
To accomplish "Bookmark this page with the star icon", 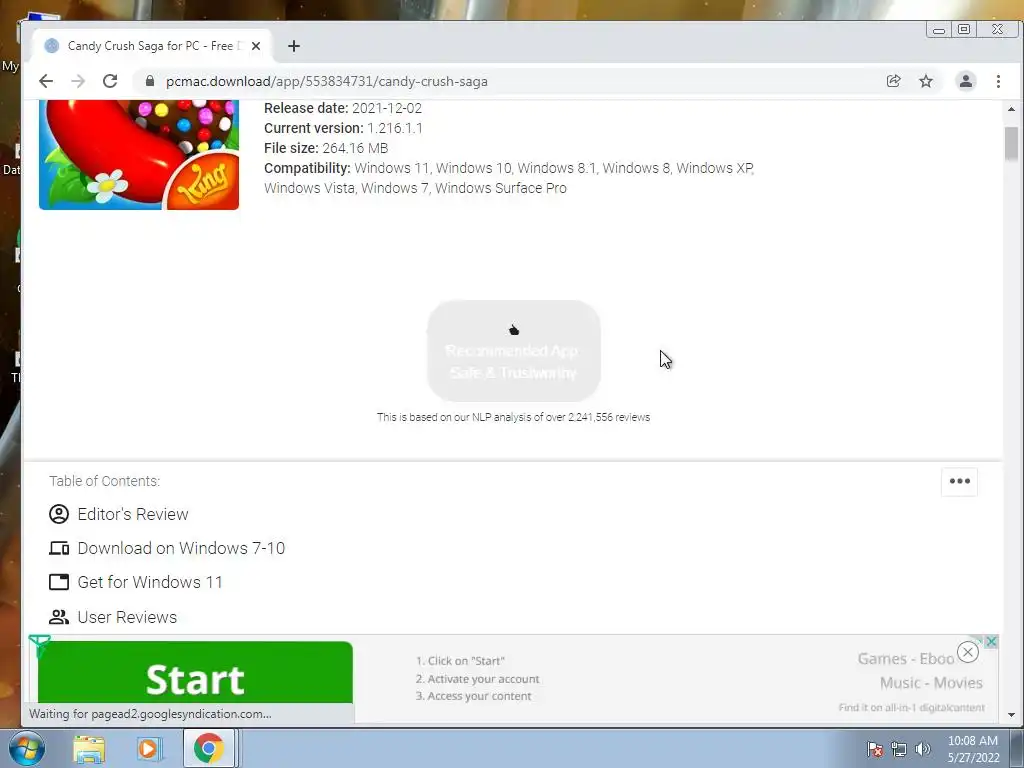I will pos(926,81).
